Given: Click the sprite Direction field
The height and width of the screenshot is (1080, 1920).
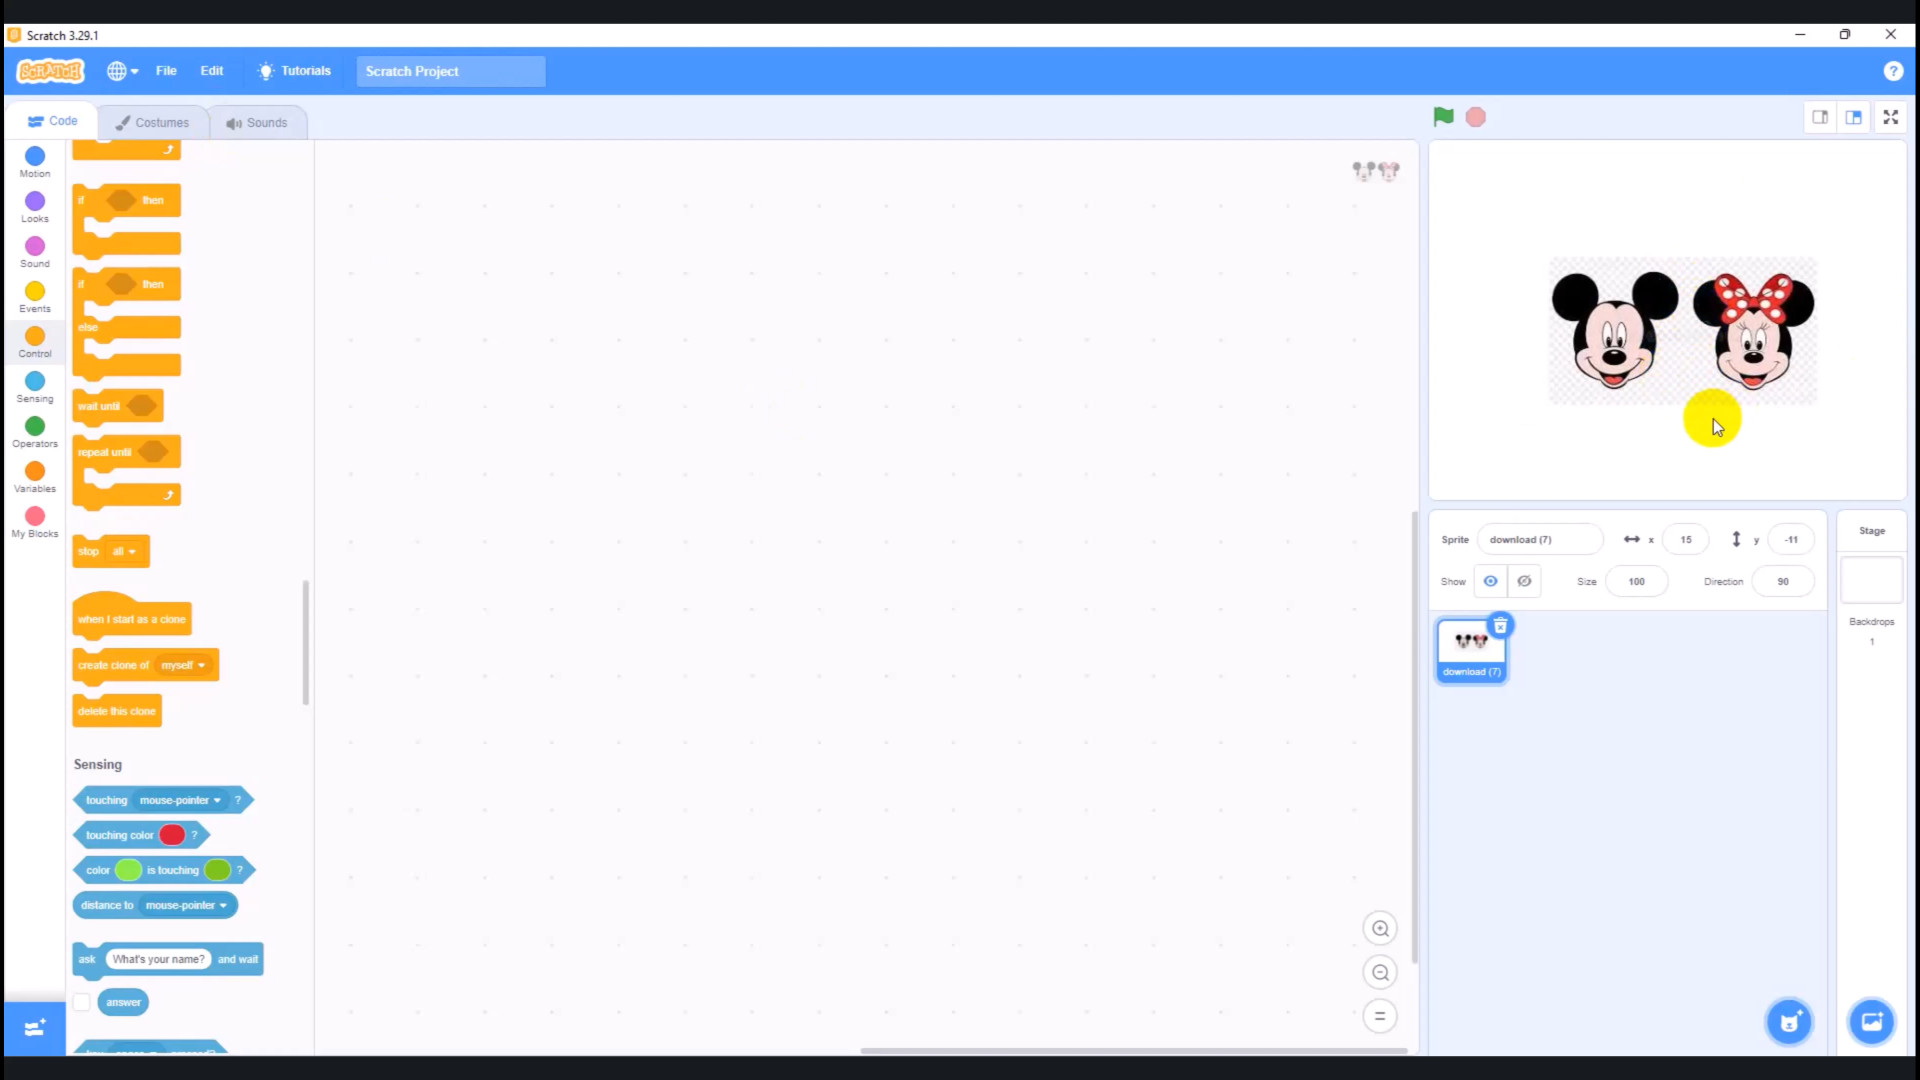Looking at the screenshot, I should [1783, 582].
